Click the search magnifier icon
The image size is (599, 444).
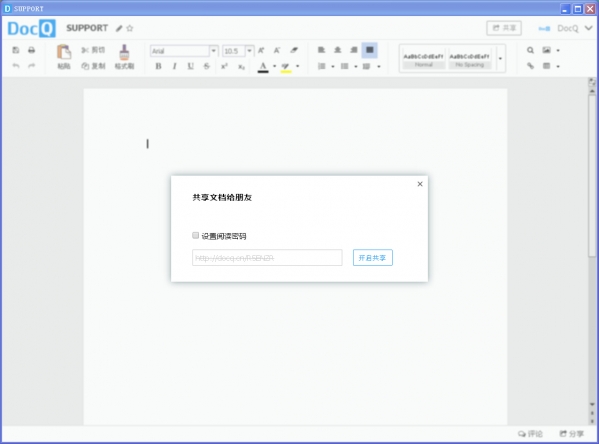tap(530, 50)
